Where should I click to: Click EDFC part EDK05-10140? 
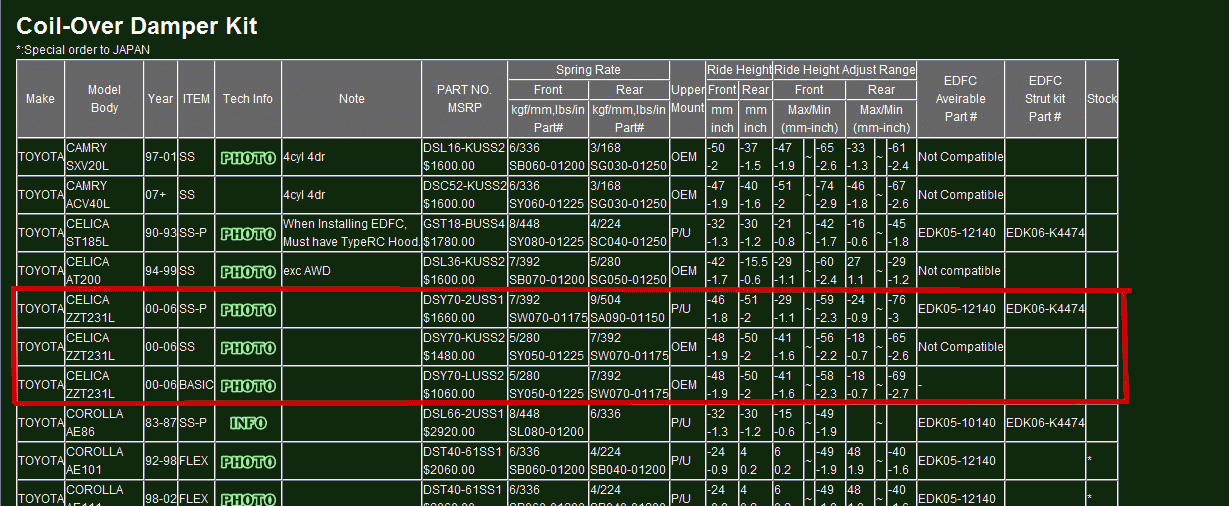(957, 423)
